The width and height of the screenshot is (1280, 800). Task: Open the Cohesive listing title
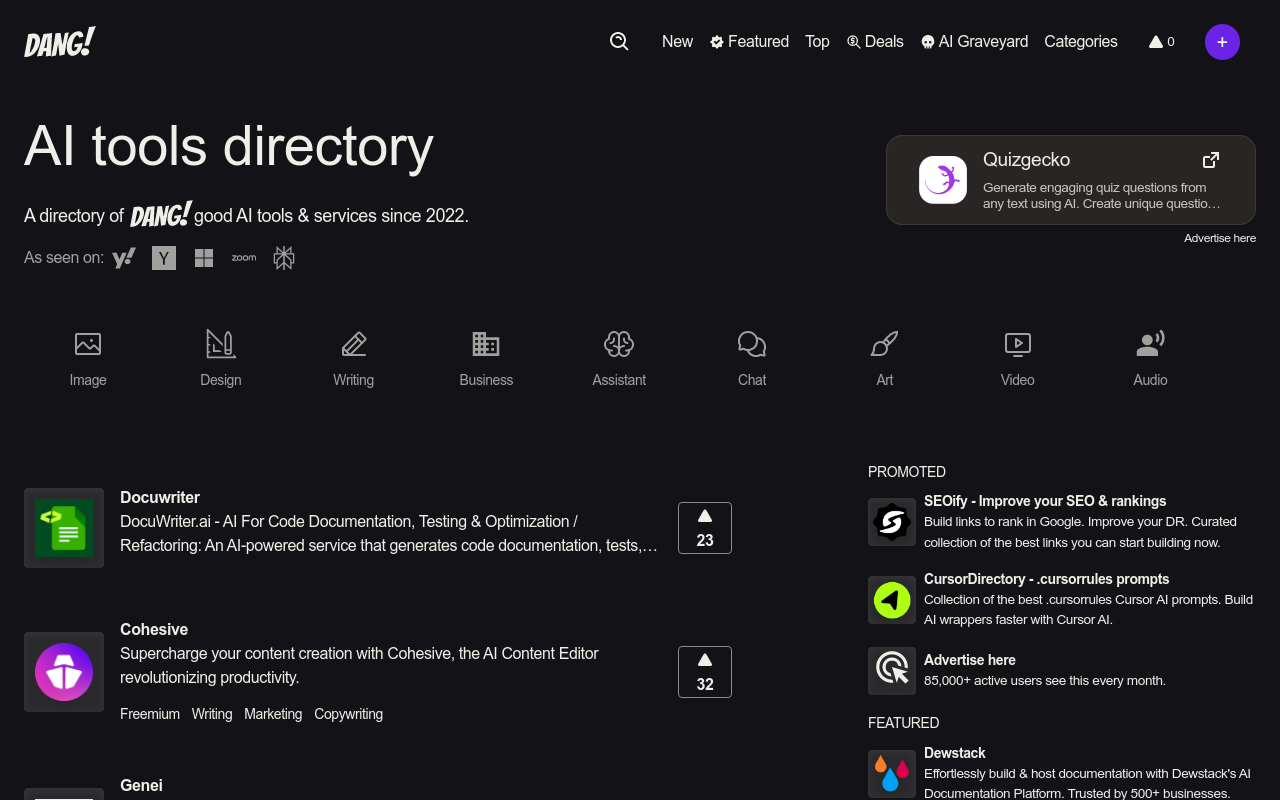pos(154,629)
